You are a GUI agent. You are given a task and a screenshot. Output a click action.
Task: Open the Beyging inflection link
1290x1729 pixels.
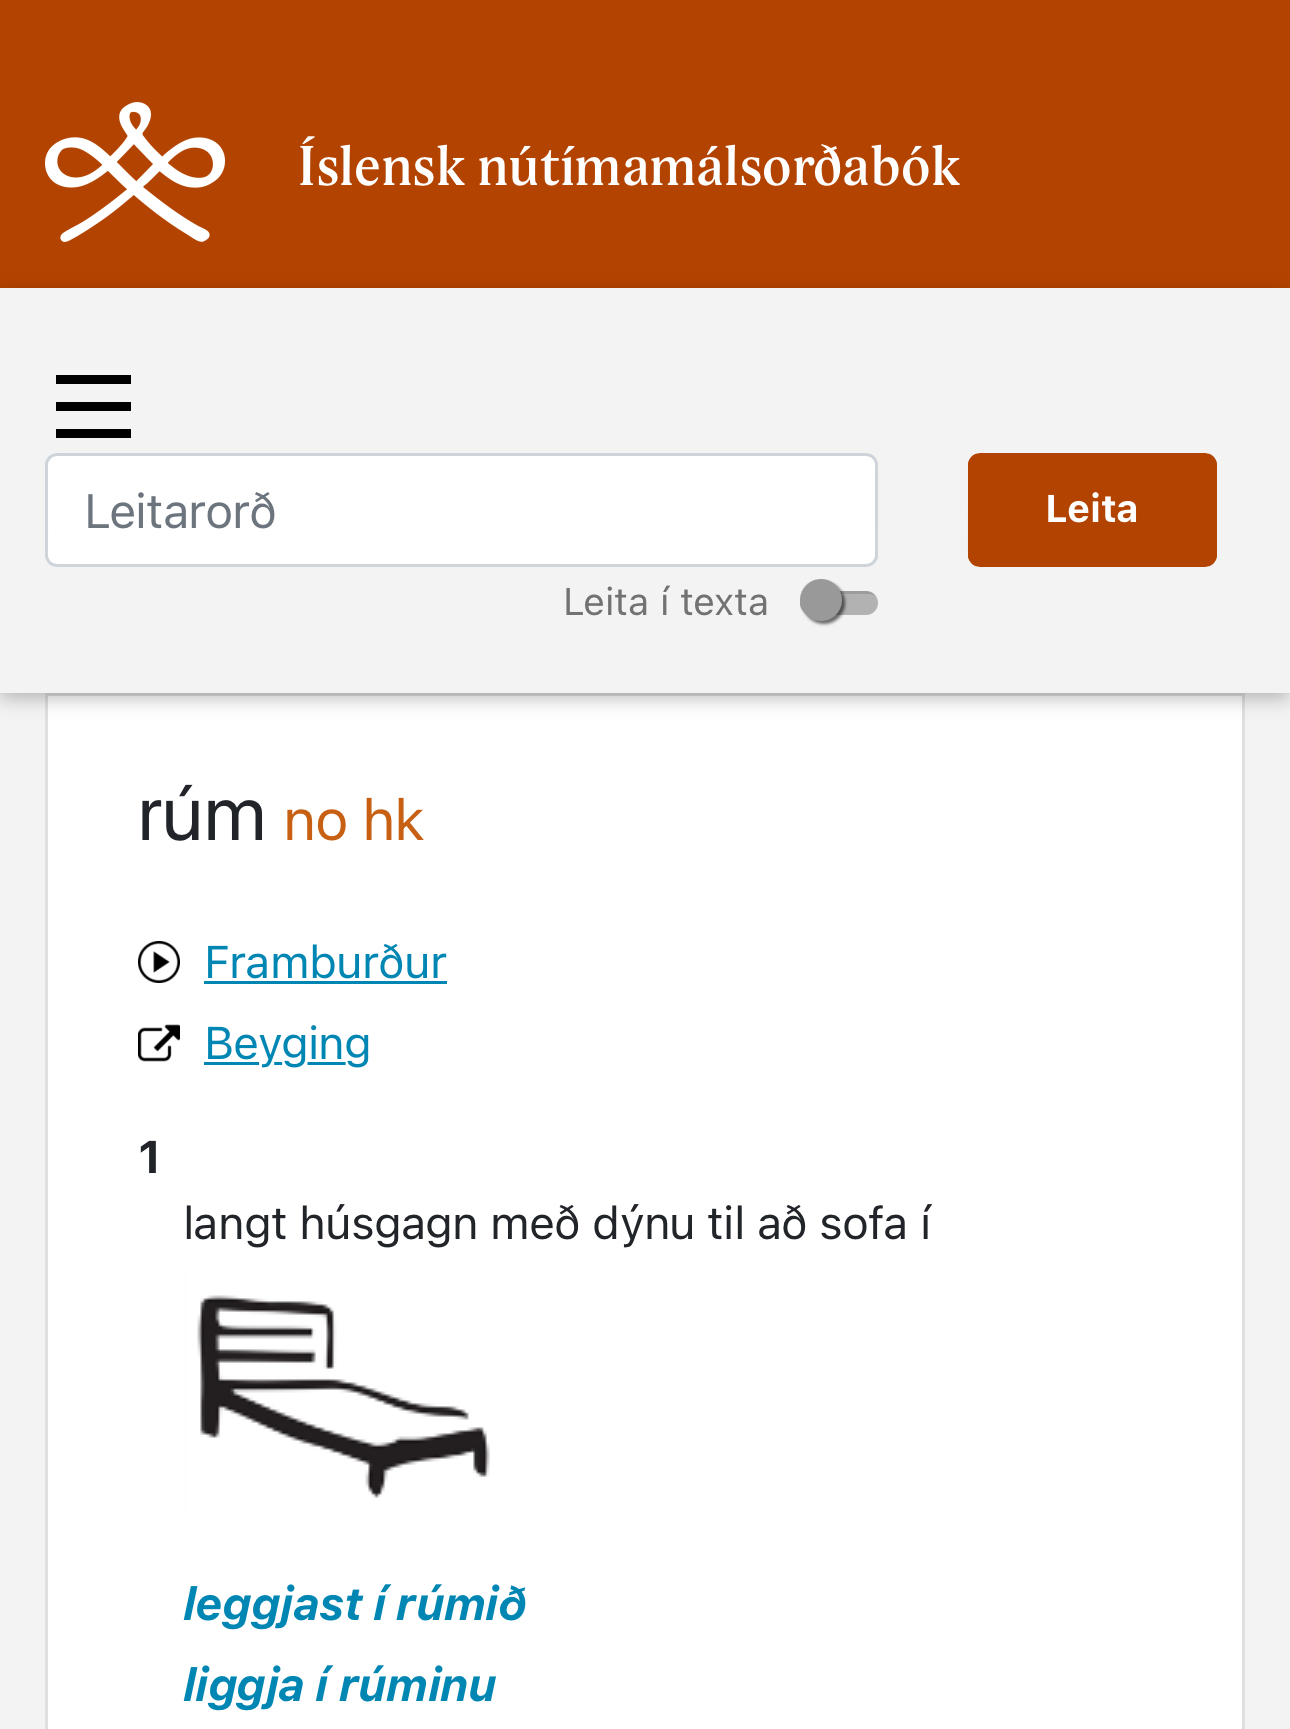[x=287, y=1044]
